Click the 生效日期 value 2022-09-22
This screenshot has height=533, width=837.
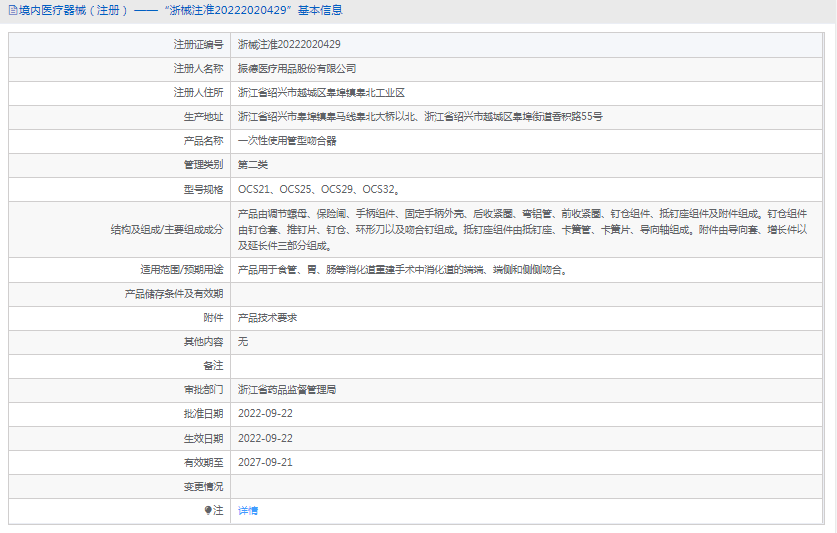265,438
